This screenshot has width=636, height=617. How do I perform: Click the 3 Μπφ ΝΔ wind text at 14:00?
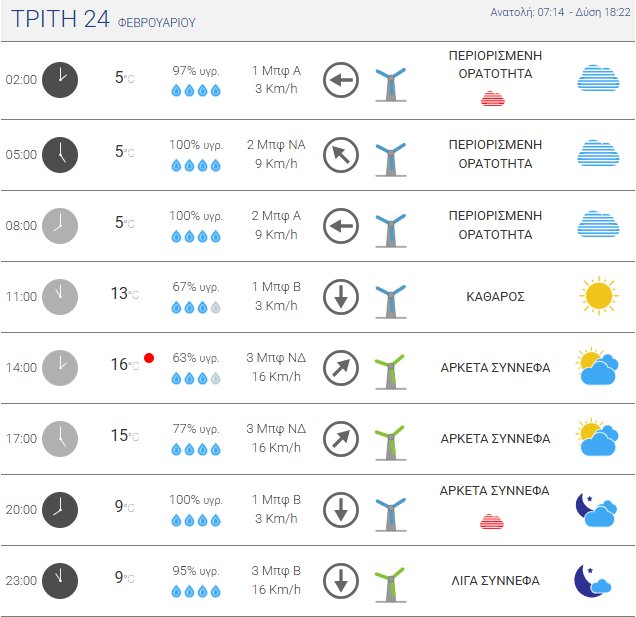click(276, 357)
